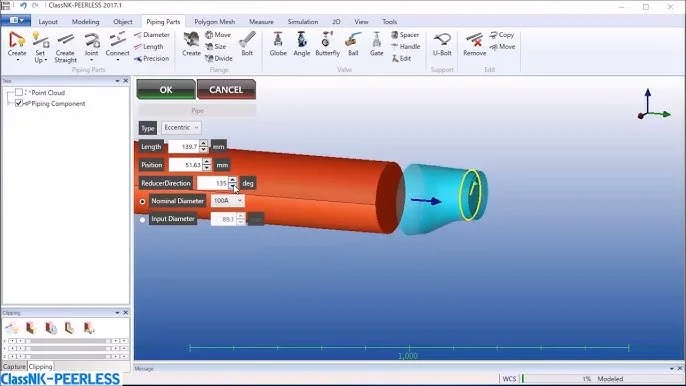Switch to the Capture bottom tab

coord(14,367)
